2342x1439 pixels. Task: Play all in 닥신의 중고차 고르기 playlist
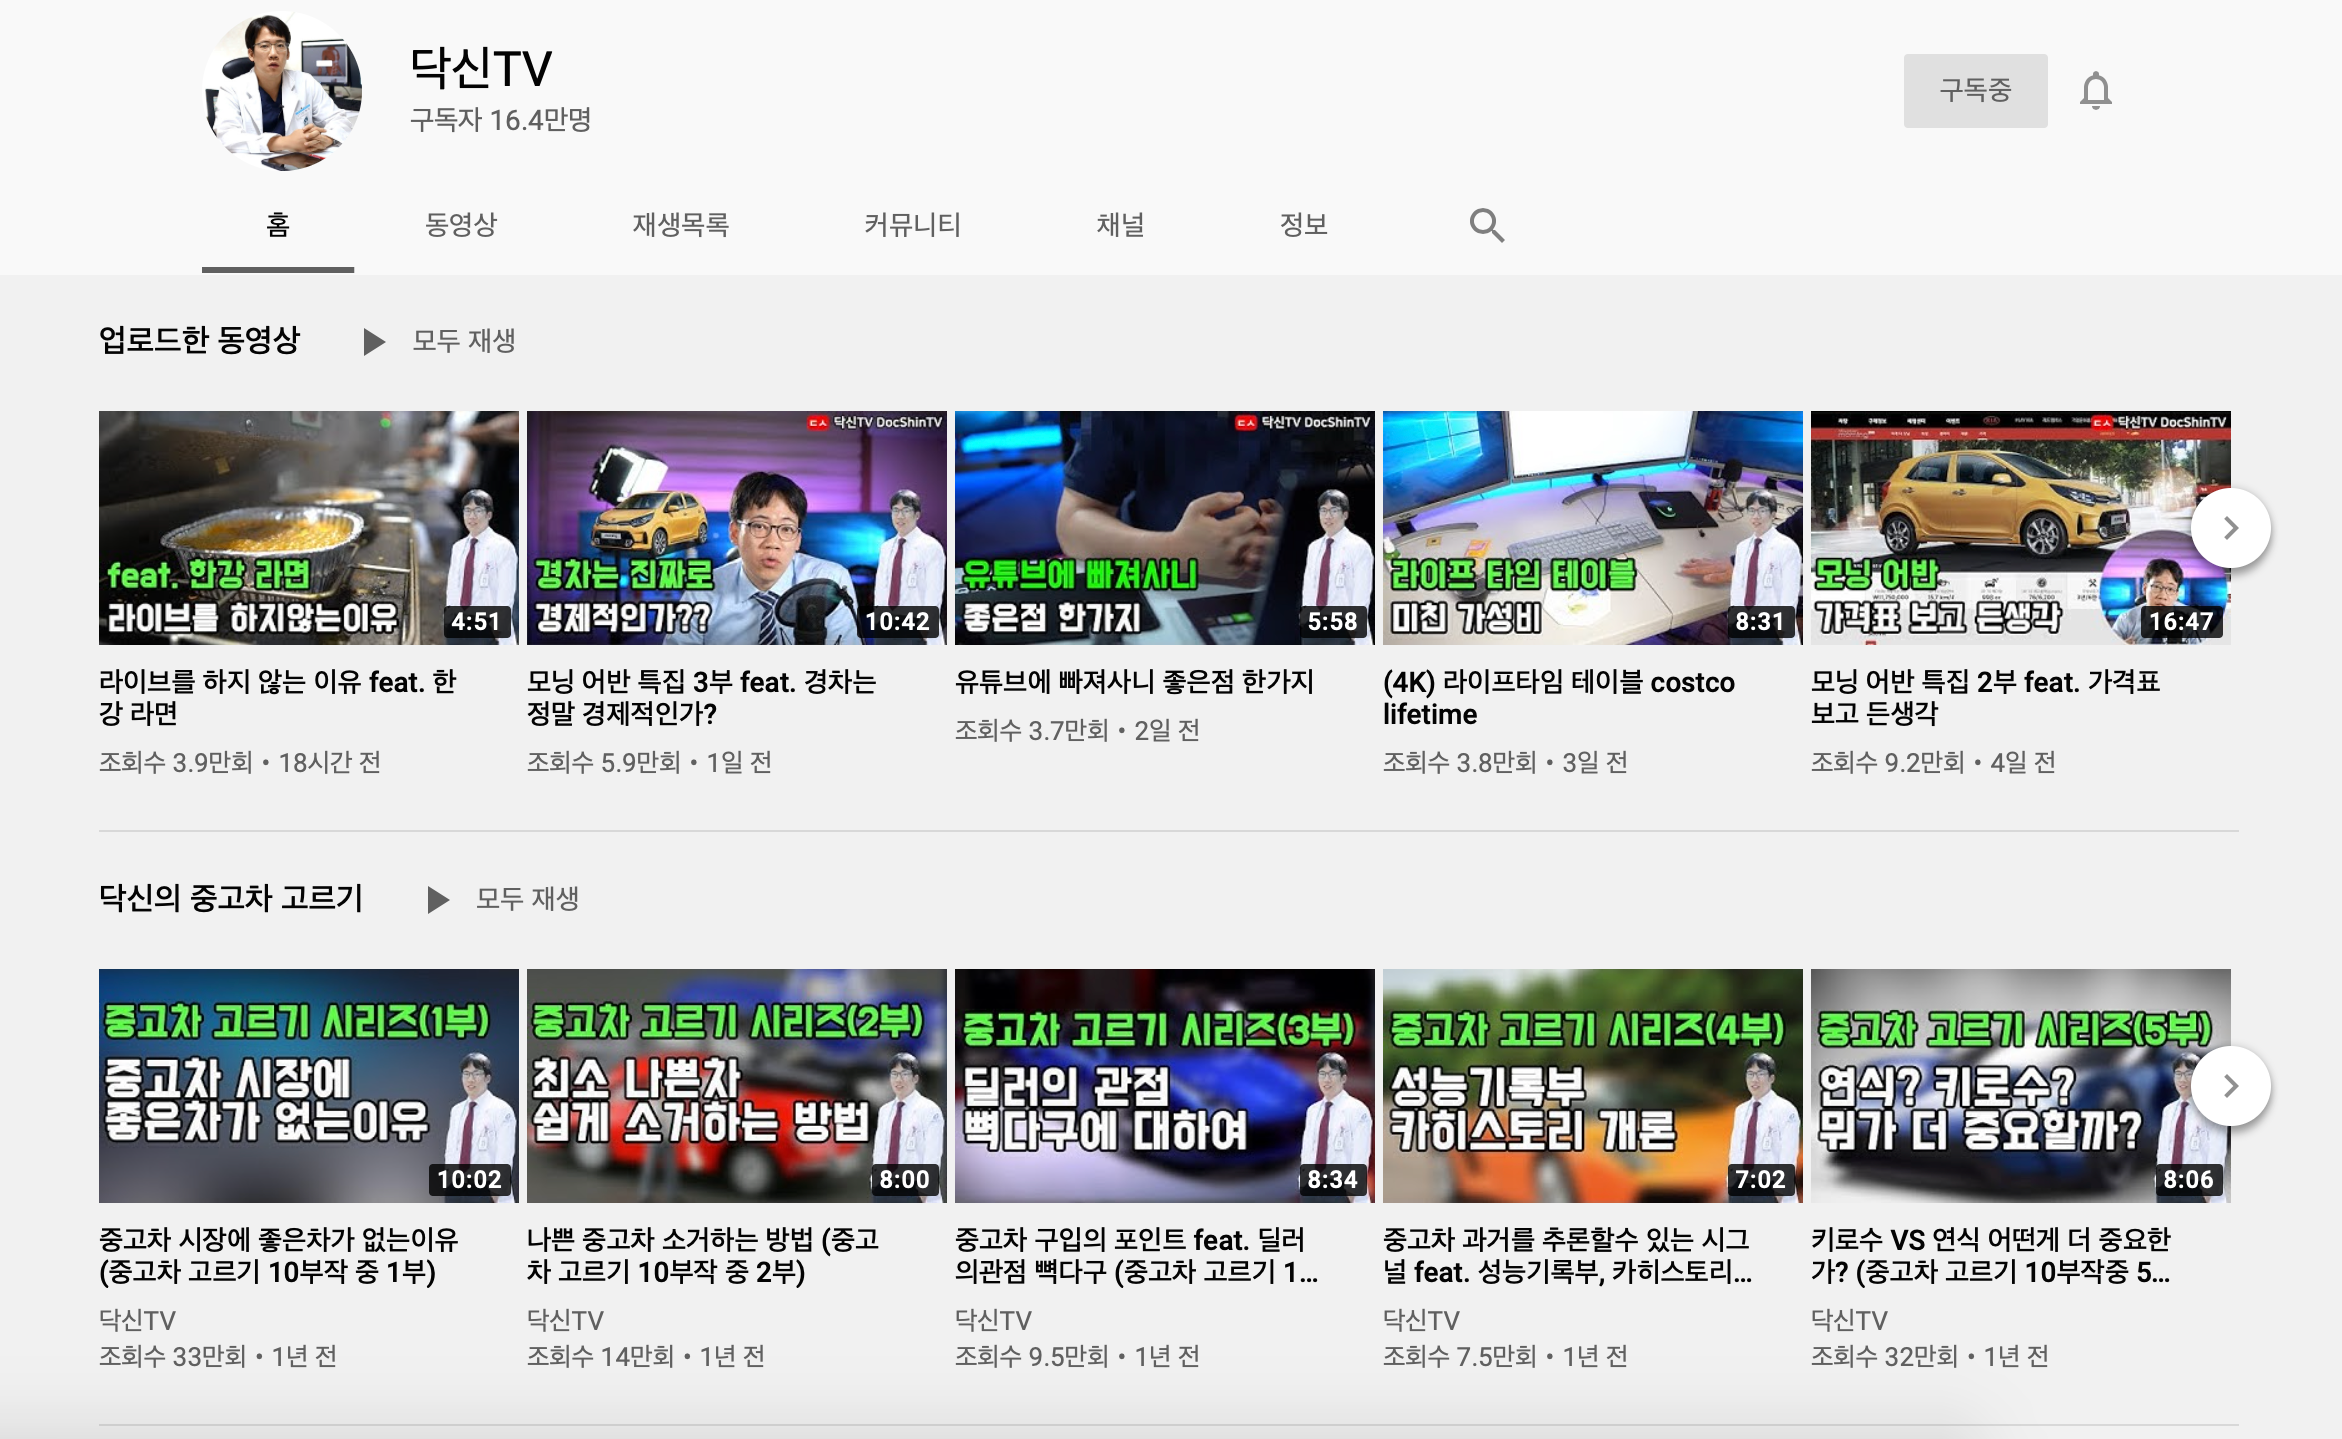pos(504,899)
